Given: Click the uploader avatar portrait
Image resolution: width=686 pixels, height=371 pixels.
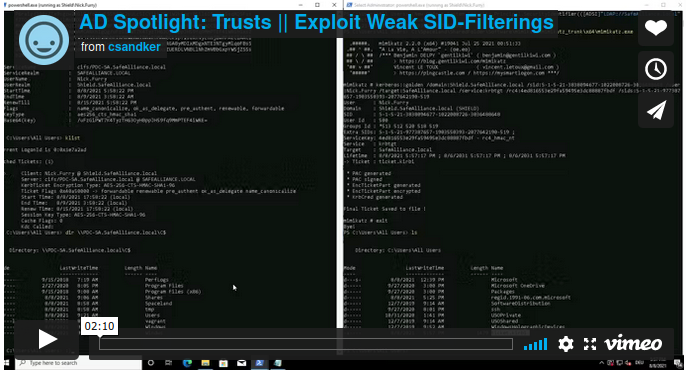Looking at the screenshot, I should pyautogui.click(x=44, y=40).
